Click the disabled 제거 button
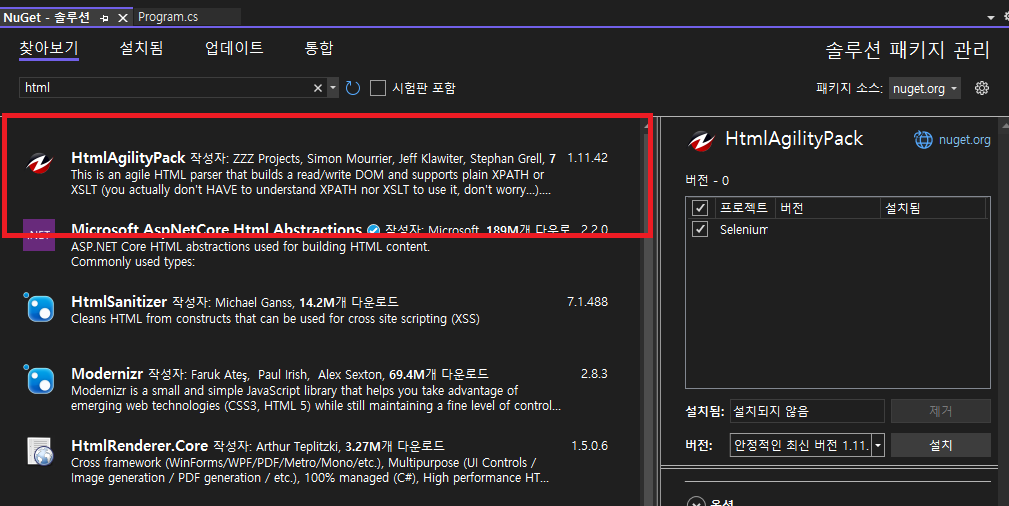Viewport: 1009px width, 506px height. coord(940,411)
